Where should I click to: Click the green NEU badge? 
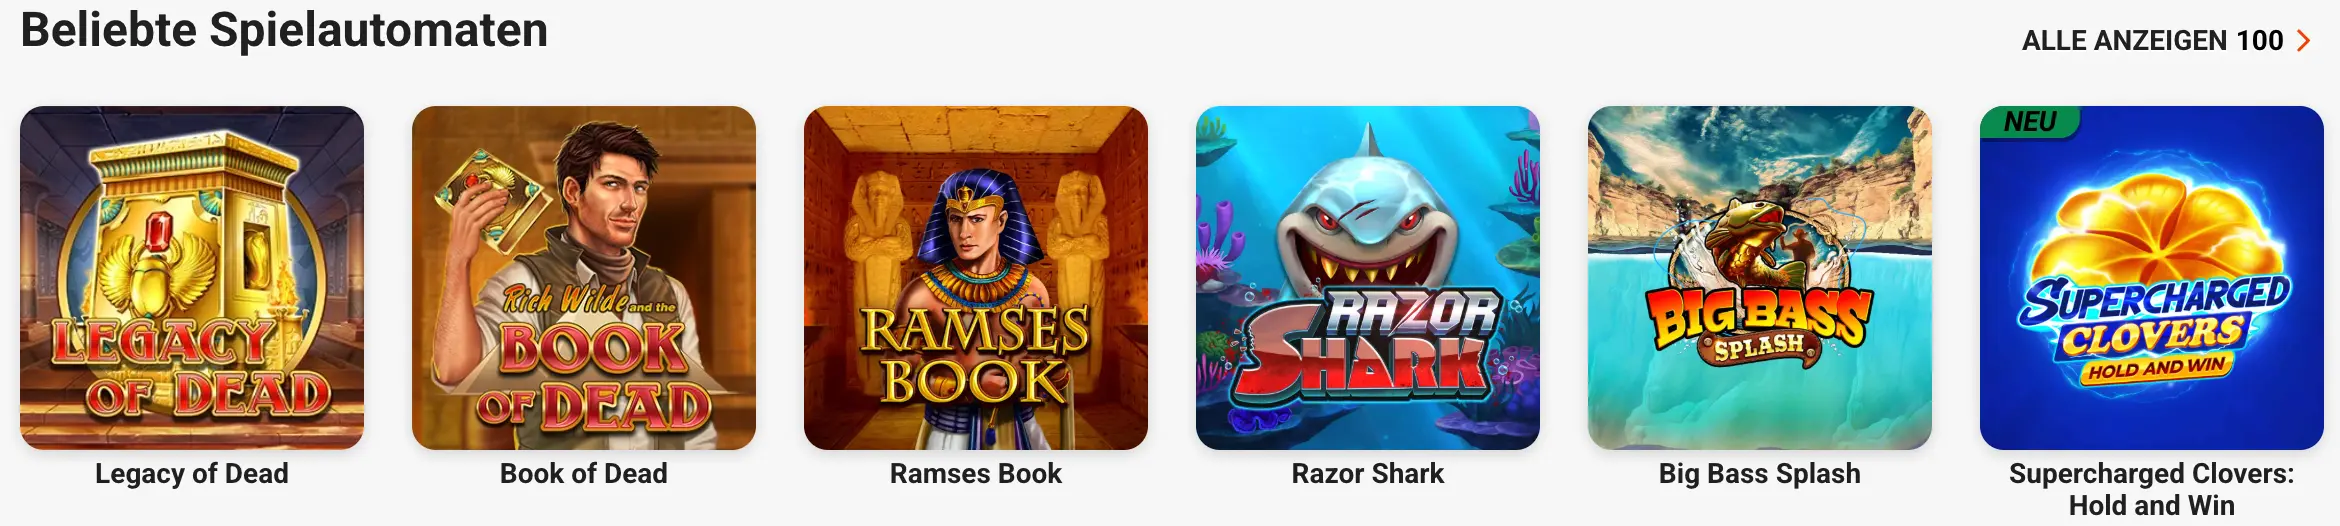pyautogui.click(x=2030, y=122)
